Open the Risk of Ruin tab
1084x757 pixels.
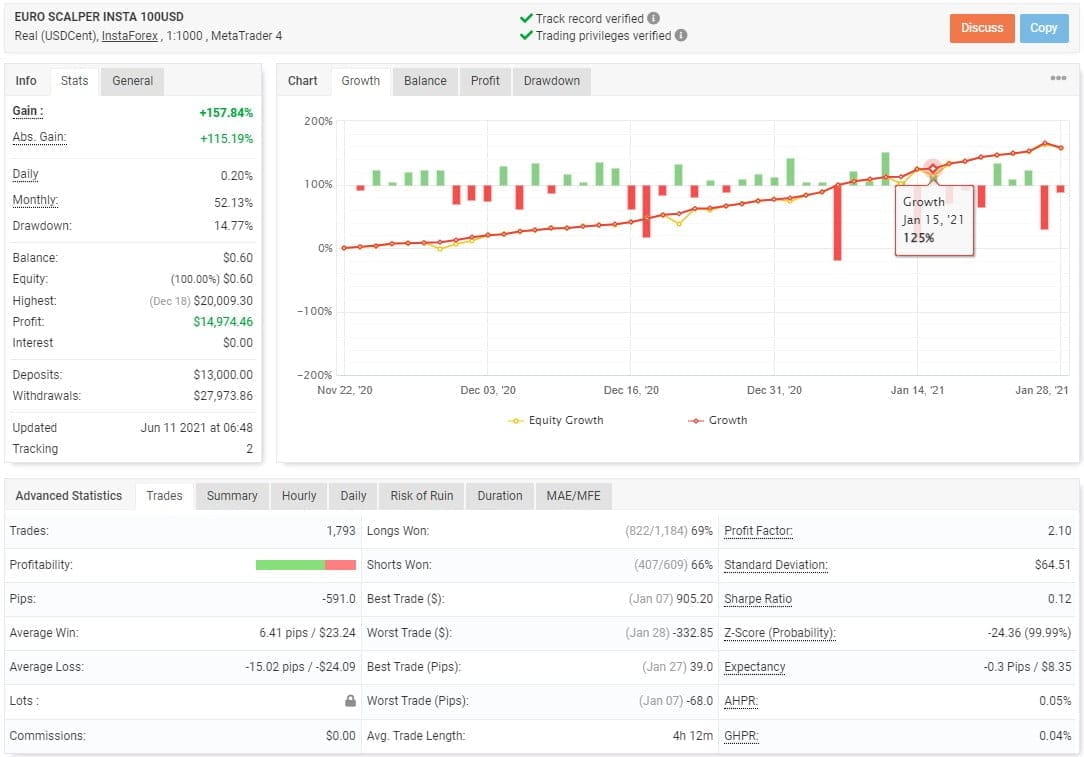pyautogui.click(x=419, y=495)
